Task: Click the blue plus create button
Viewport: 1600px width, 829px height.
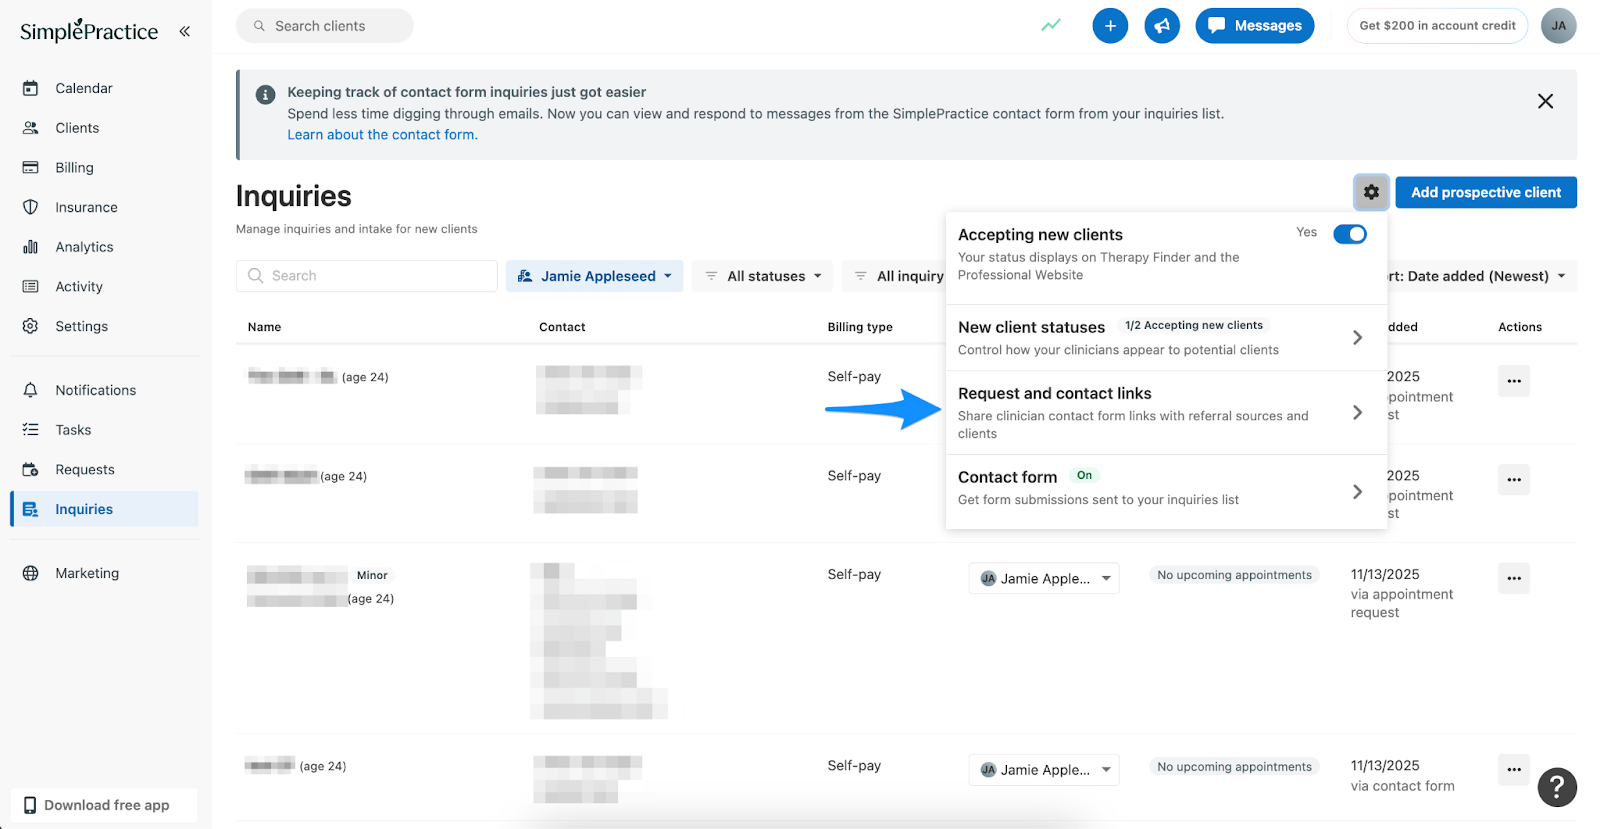Action: click(1110, 26)
